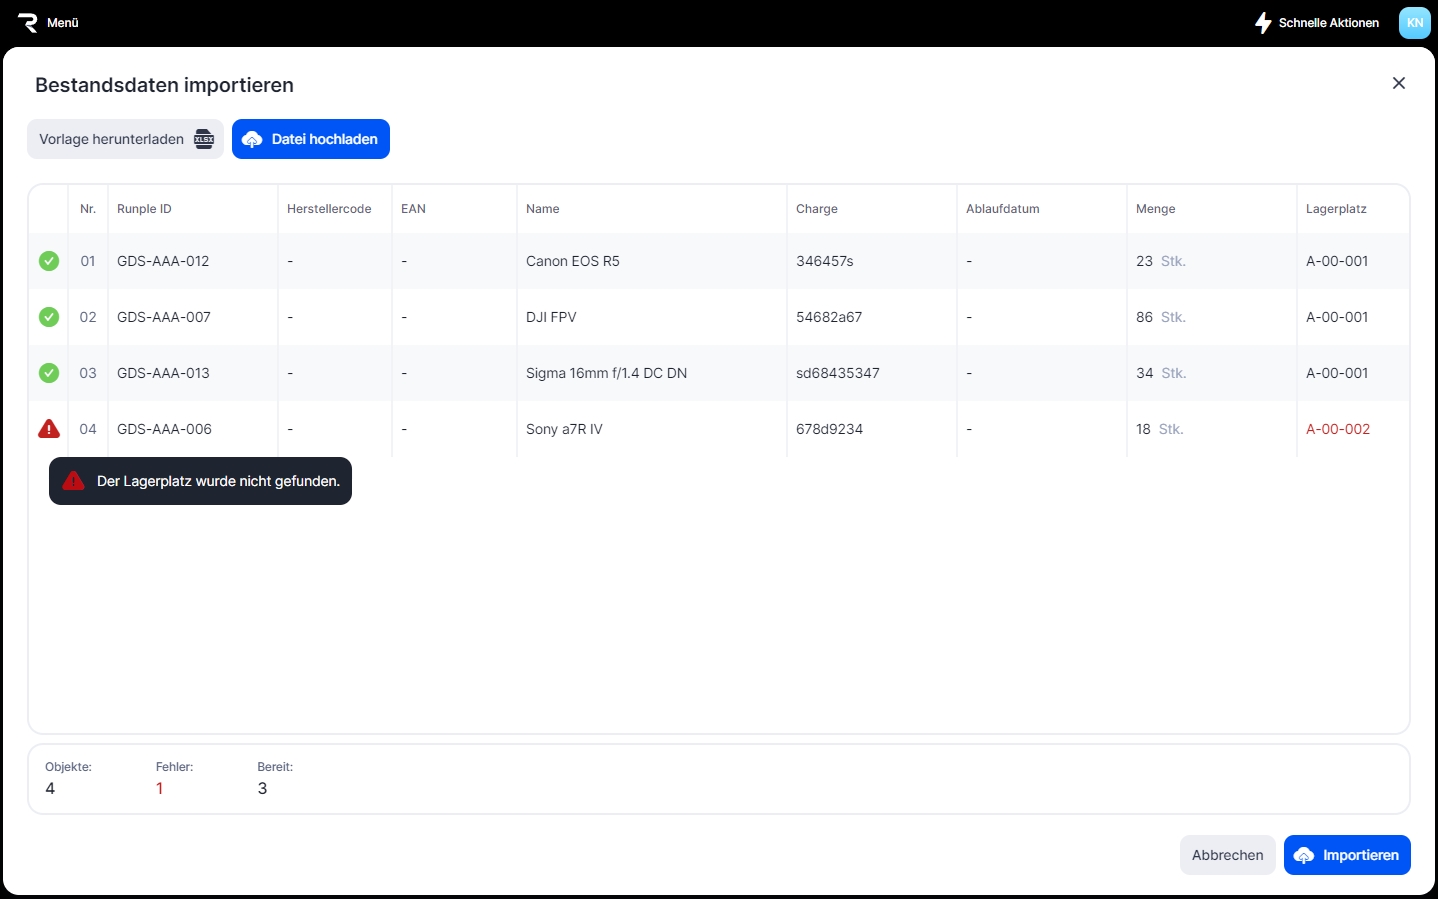
Task: Open the KN user avatar
Action: click(x=1414, y=23)
